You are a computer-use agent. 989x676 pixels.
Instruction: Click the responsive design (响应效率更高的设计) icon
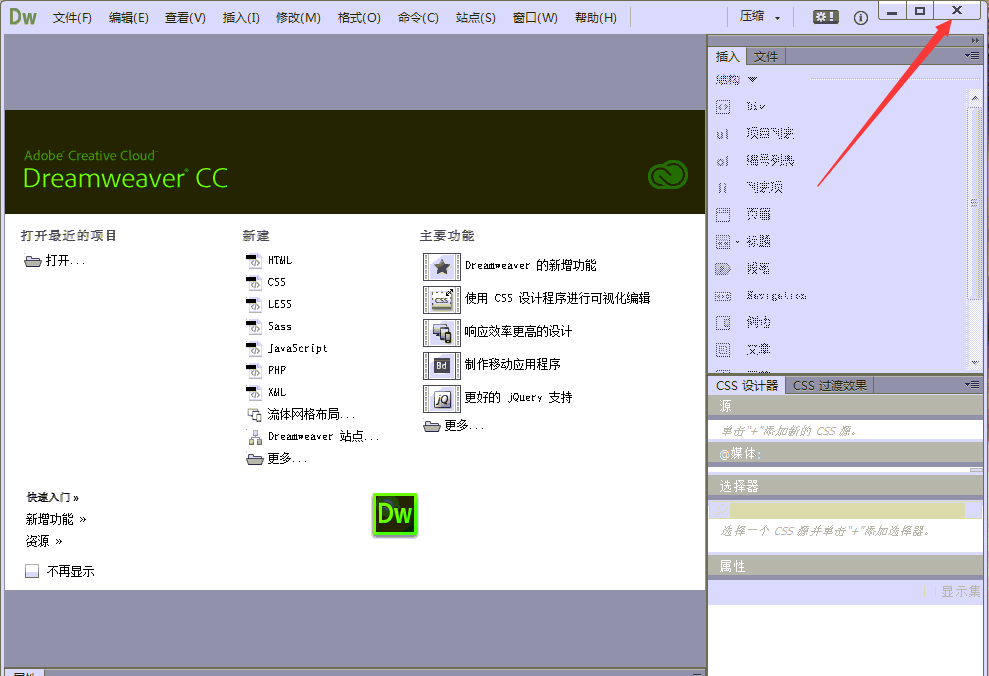click(x=442, y=332)
